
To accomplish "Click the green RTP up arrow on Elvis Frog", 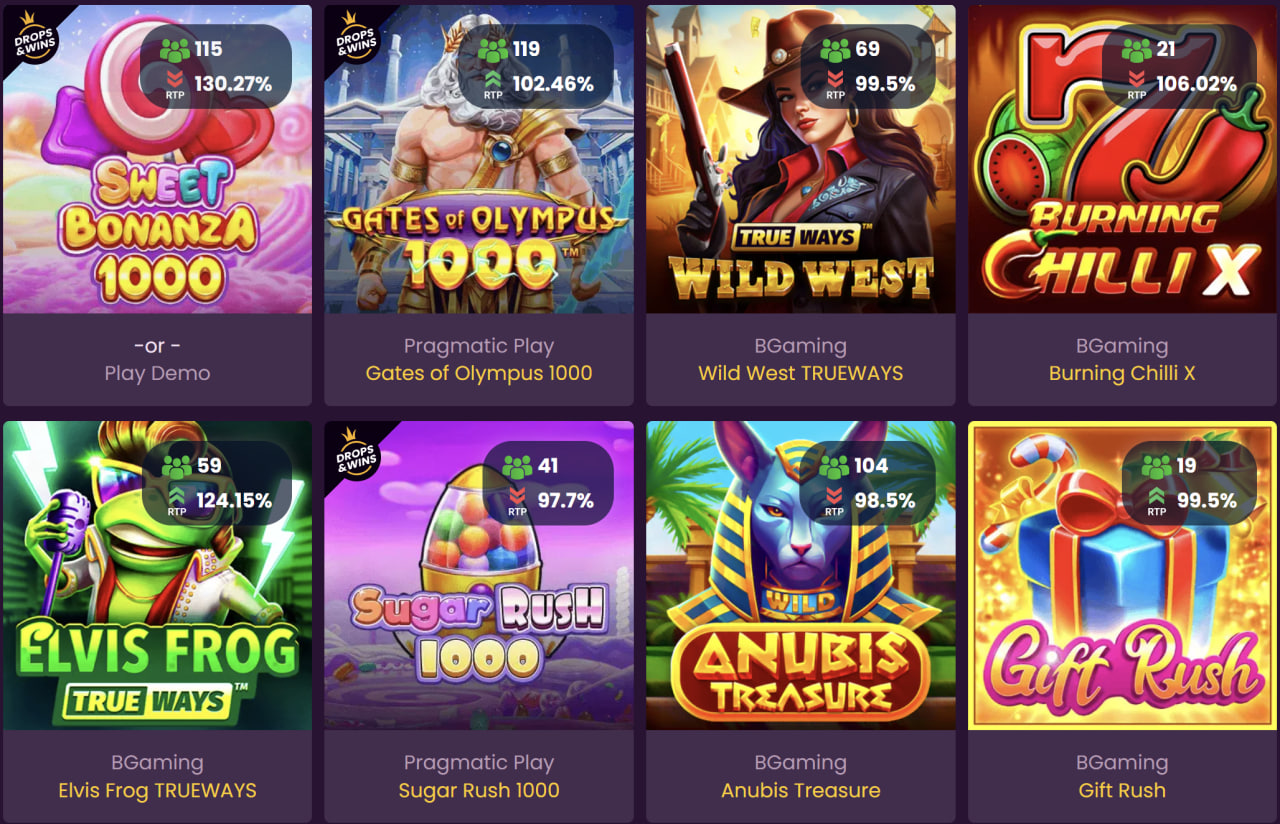I will 177,494.
